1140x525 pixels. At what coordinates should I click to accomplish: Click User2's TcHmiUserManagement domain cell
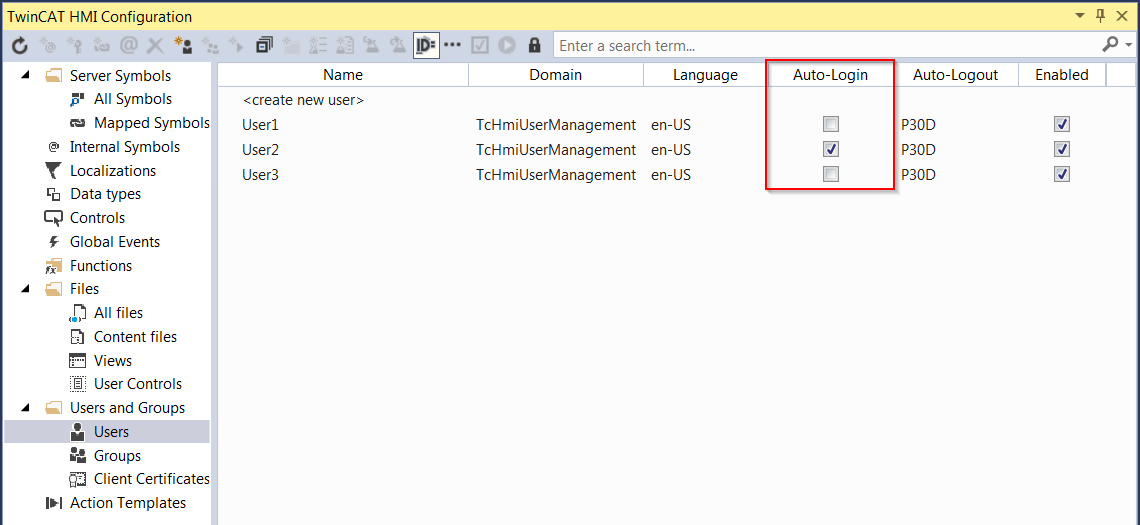click(555, 150)
